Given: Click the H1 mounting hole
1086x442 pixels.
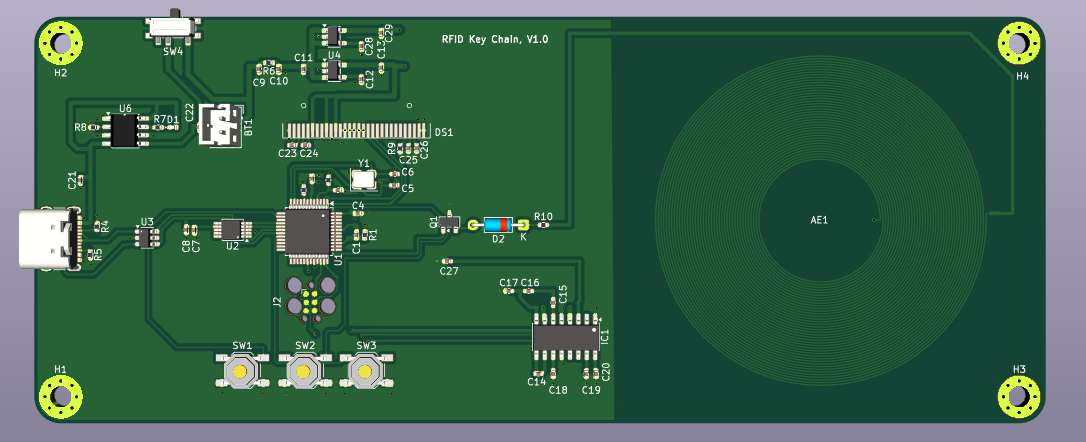Looking at the screenshot, I should pyautogui.click(x=61, y=396).
